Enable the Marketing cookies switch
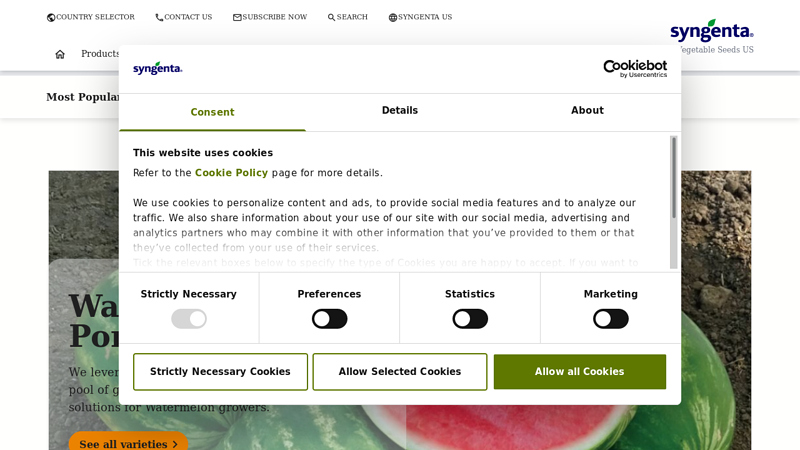The image size is (800, 450). tap(611, 319)
